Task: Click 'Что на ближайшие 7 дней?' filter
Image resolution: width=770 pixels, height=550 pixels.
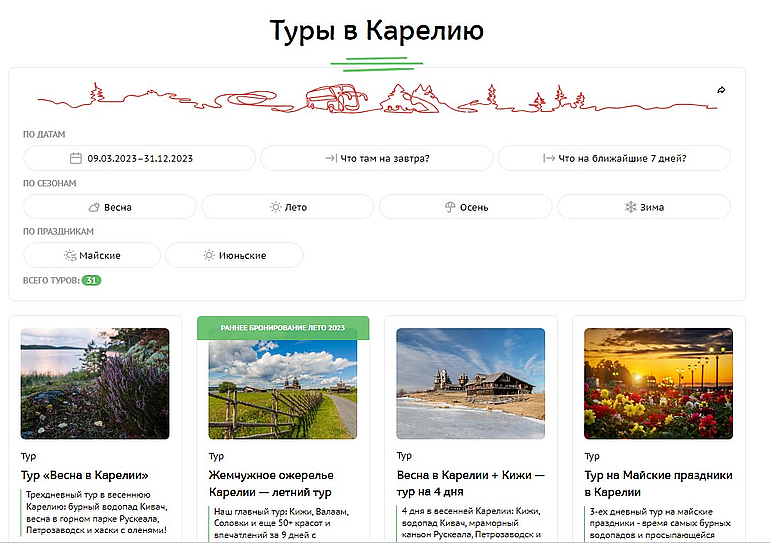Action: [x=614, y=158]
